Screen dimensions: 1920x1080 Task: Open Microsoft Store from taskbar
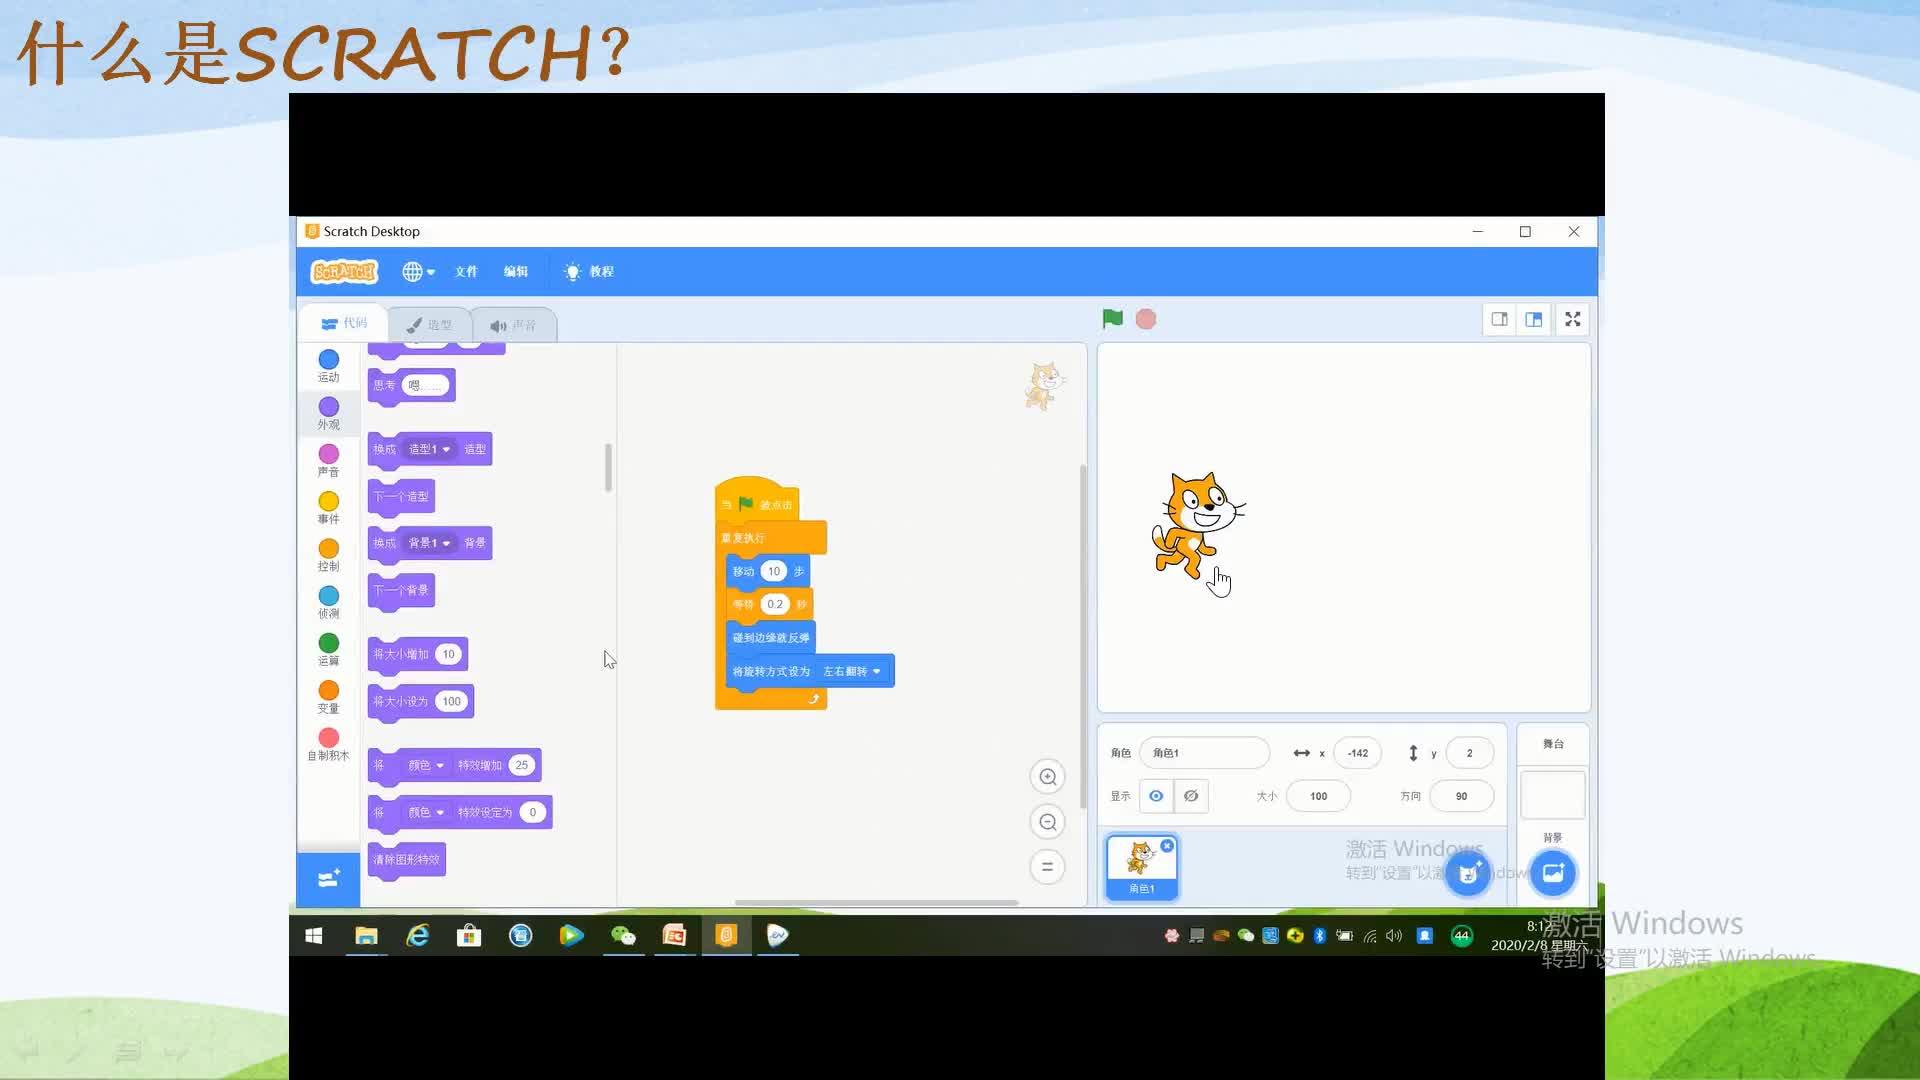(x=469, y=935)
